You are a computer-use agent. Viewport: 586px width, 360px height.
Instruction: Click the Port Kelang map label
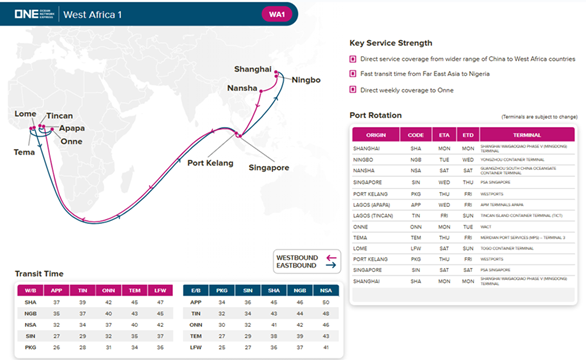(210, 163)
